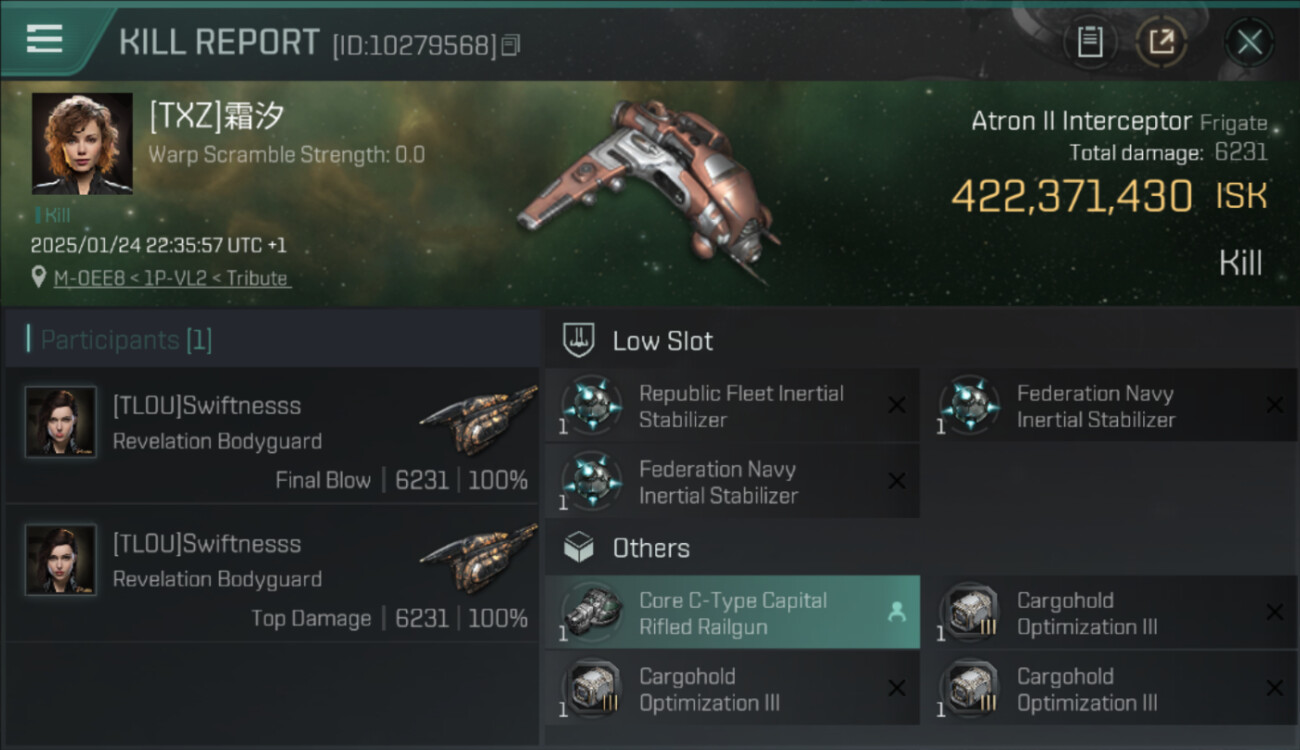
Task: Select Republic Fleet Inertial Stabilizer item
Action: (x=741, y=406)
